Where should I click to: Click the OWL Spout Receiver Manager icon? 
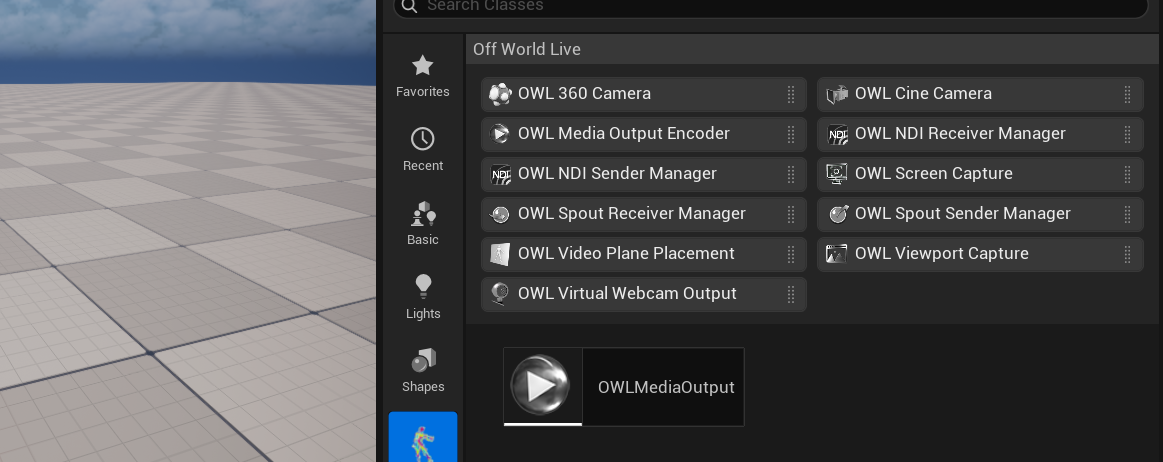coord(500,214)
